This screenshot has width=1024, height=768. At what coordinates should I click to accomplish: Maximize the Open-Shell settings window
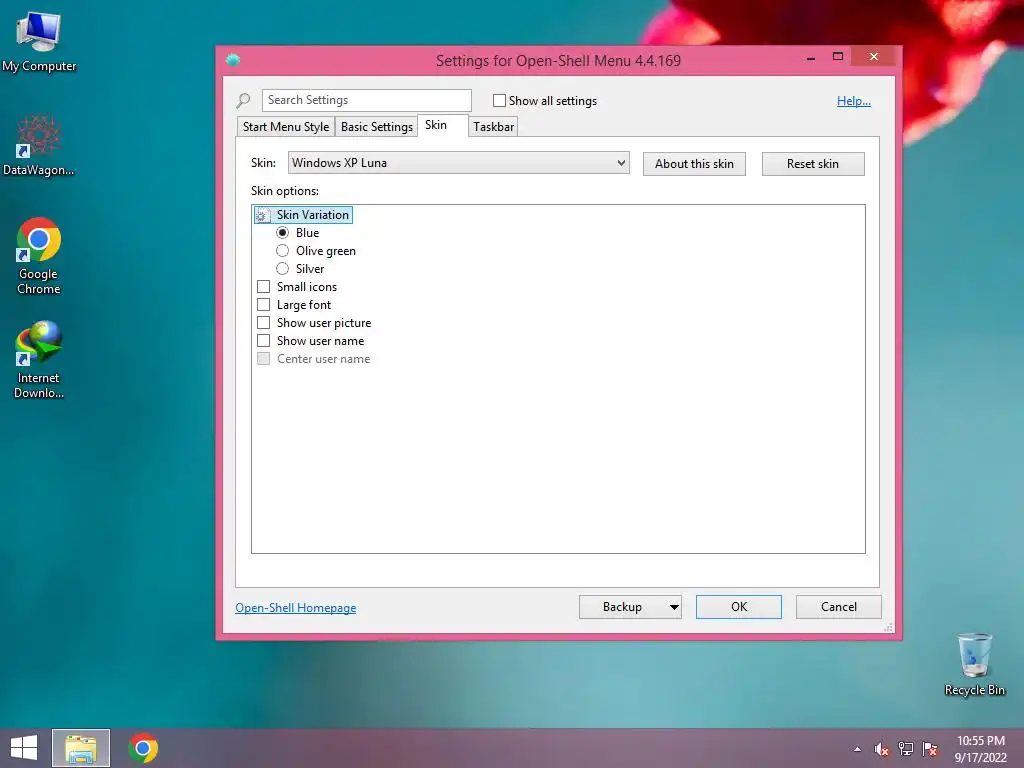(838, 57)
